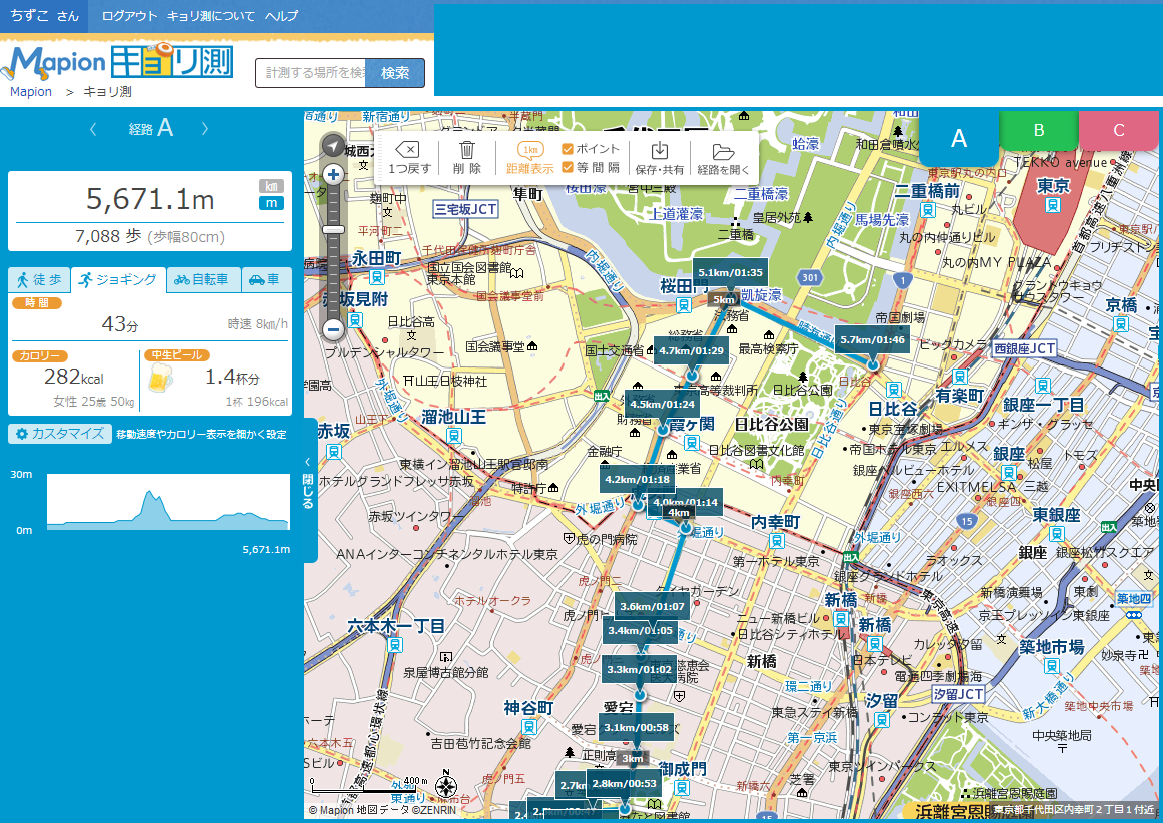Click the 2.8km/00:53 distance label
The image size is (1163, 823).
pos(624,783)
